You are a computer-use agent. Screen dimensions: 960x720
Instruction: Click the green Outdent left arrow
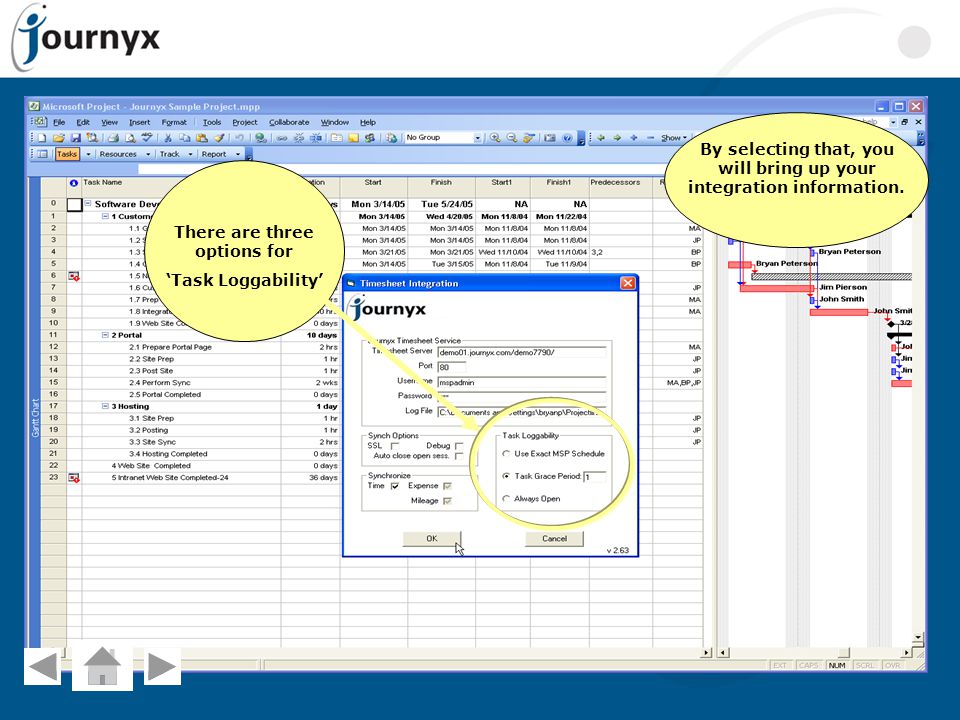click(x=601, y=138)
